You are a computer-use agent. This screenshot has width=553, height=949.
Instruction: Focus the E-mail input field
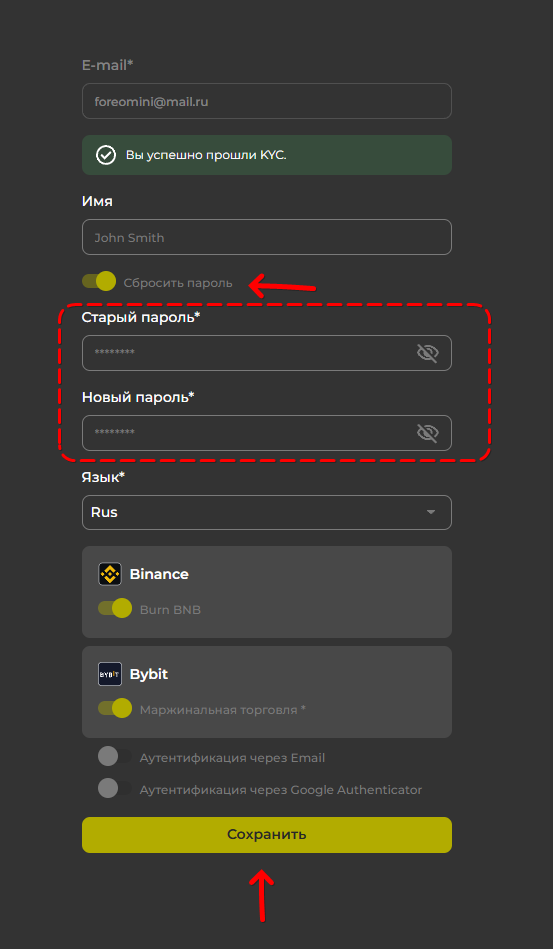pyautogui.click(x=267, y=101)
